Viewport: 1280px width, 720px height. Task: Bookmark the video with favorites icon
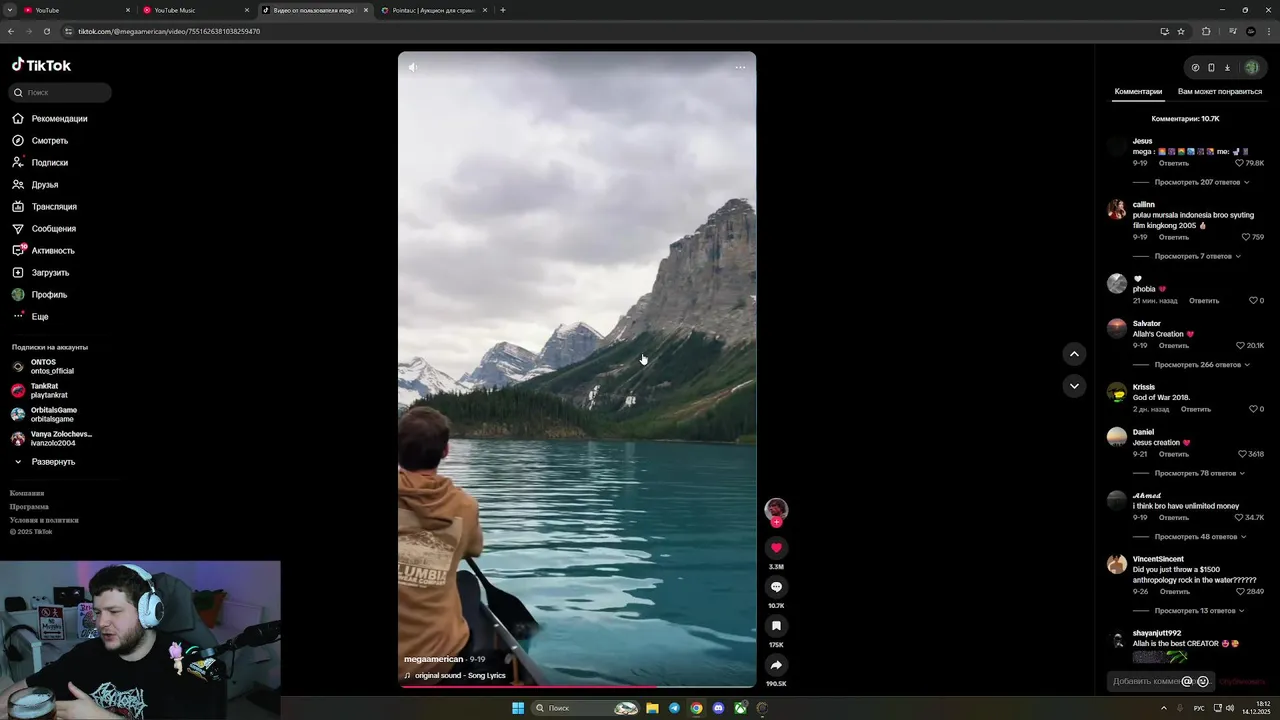point(776,626)
